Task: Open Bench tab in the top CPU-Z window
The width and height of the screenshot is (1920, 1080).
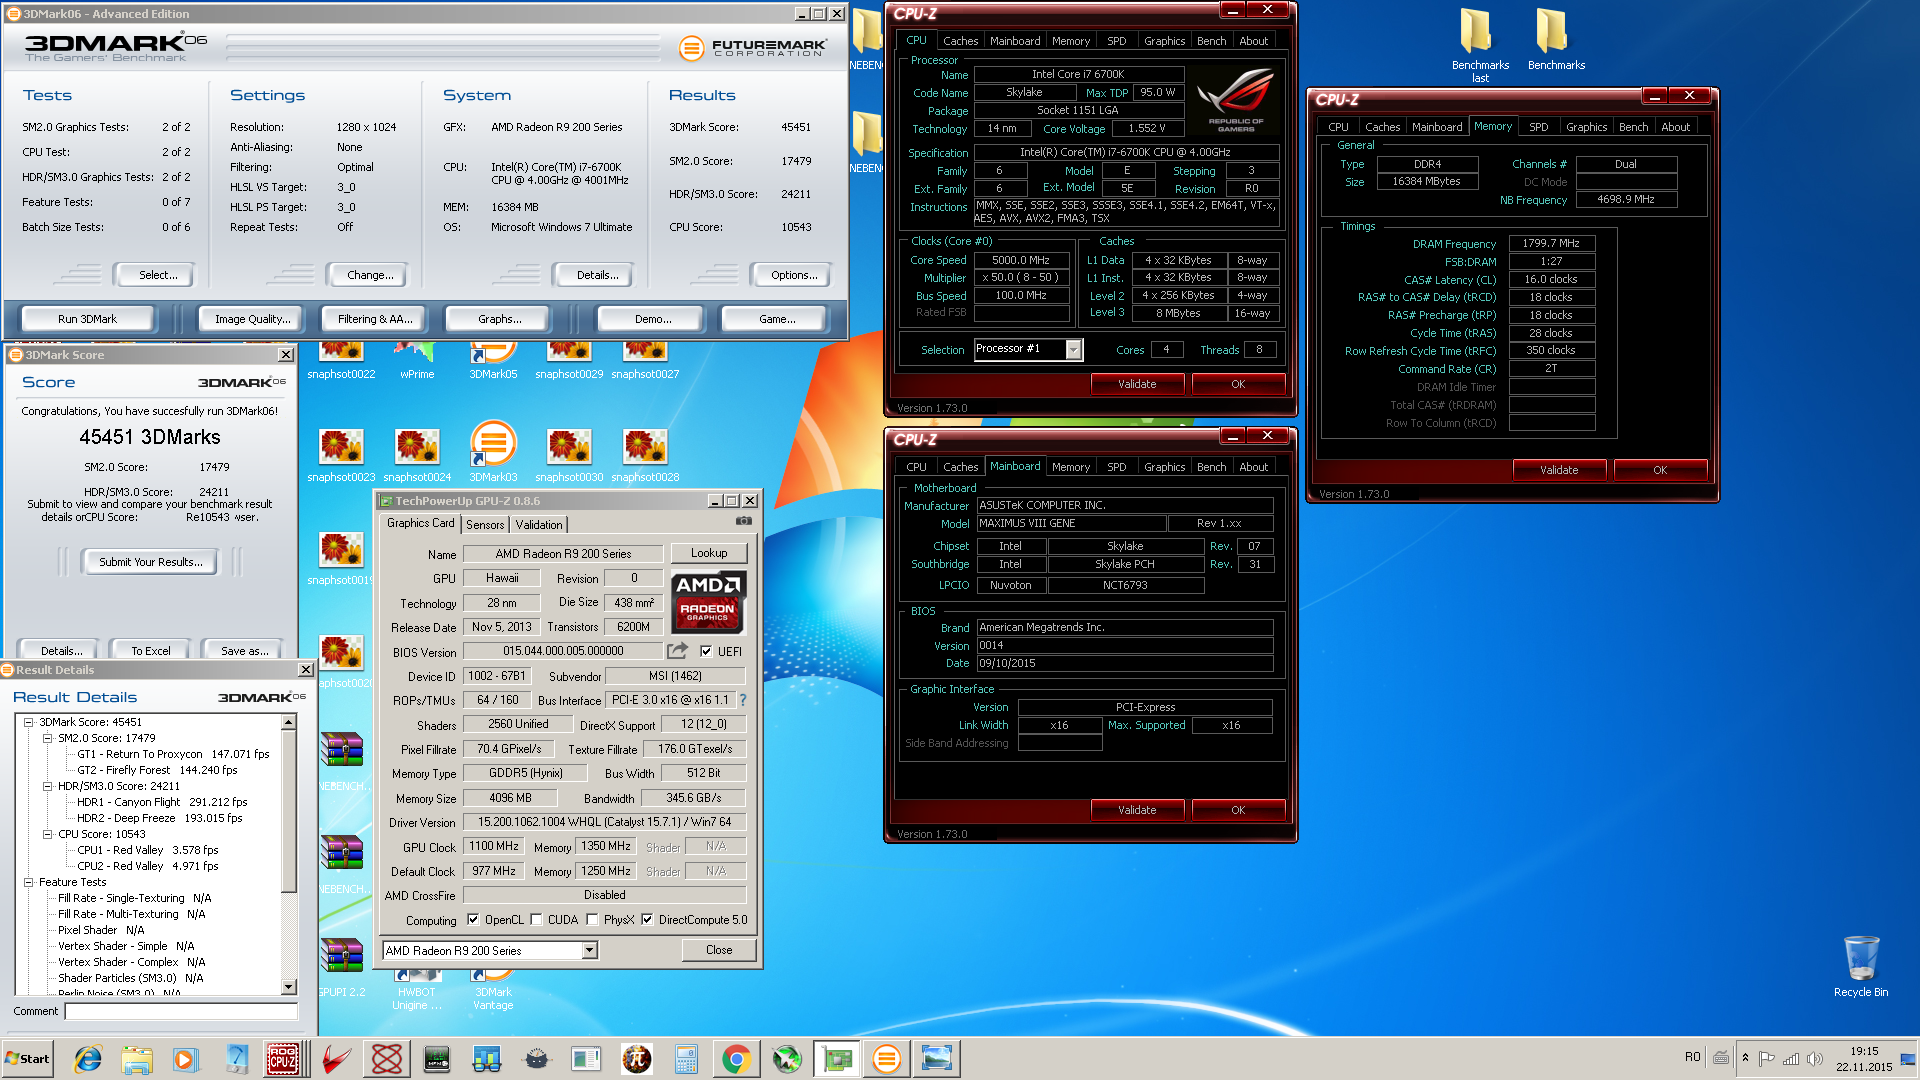Action: tap(1211, 41)
